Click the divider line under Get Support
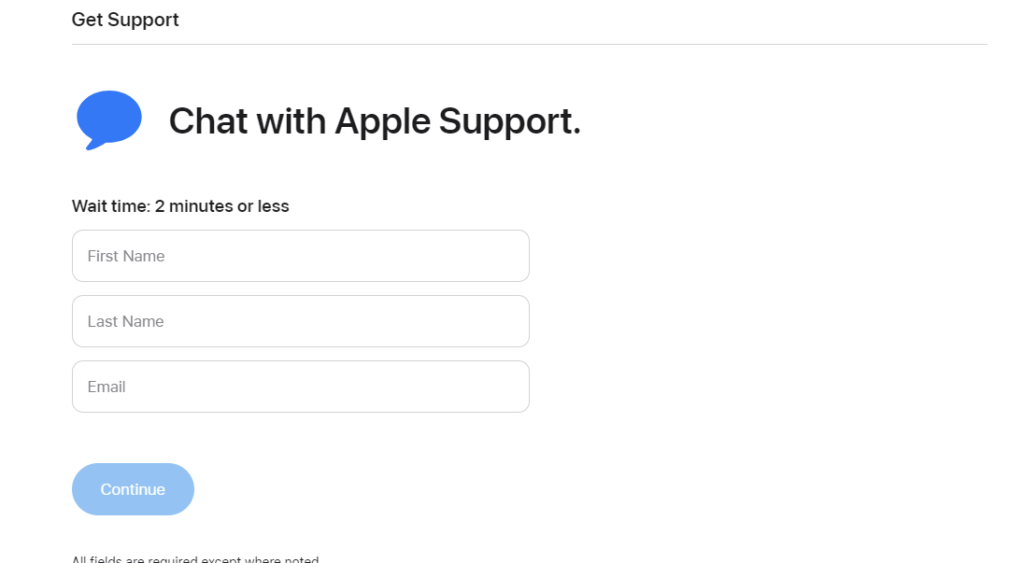Screen dimensions: 1024x563 tap(530, 44)
